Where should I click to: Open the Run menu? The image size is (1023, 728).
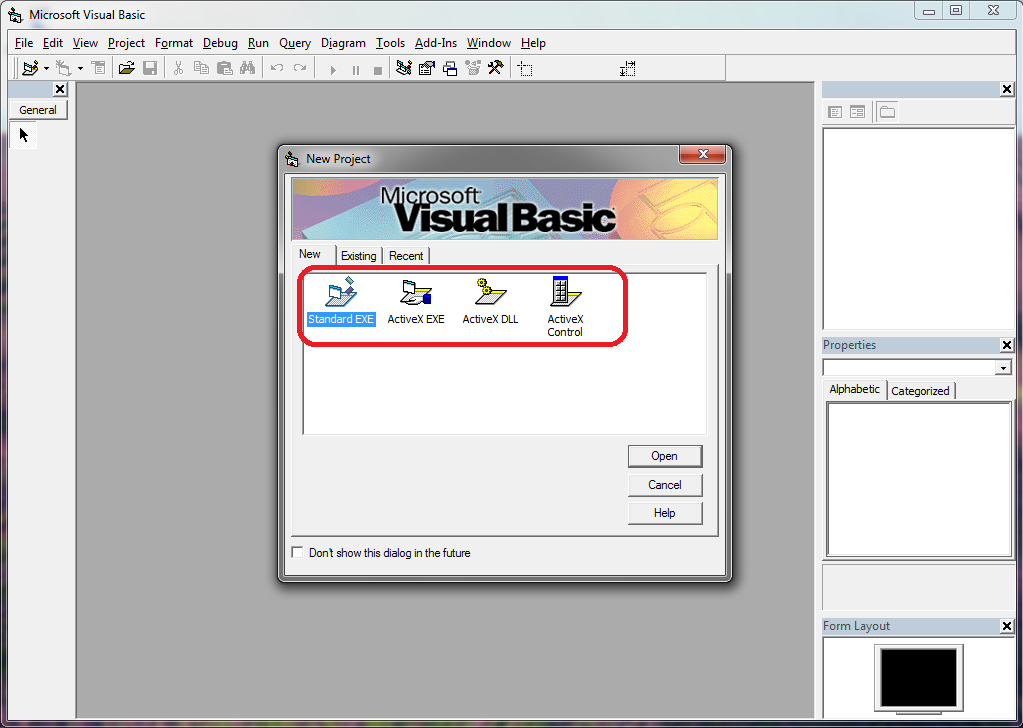(x=258, y=43)
